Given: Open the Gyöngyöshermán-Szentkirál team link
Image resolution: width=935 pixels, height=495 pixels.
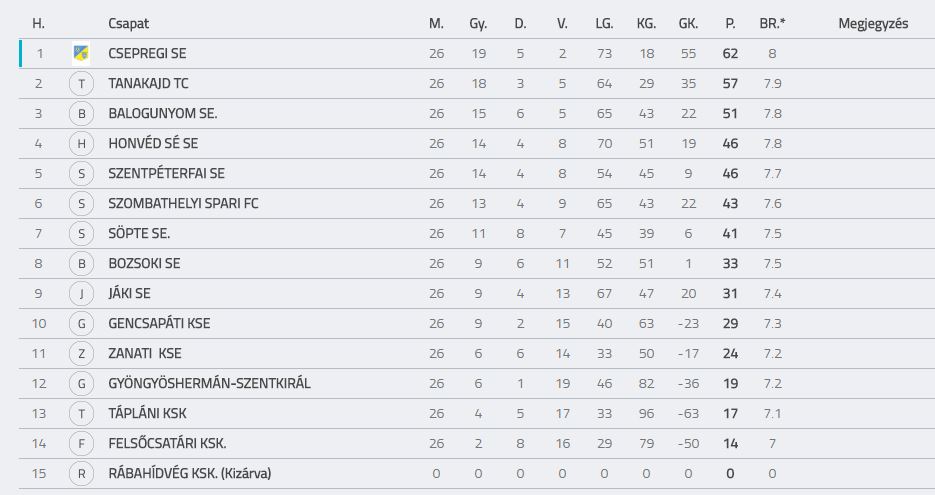Looking at the screenshot, I should [x=209, y=383].
